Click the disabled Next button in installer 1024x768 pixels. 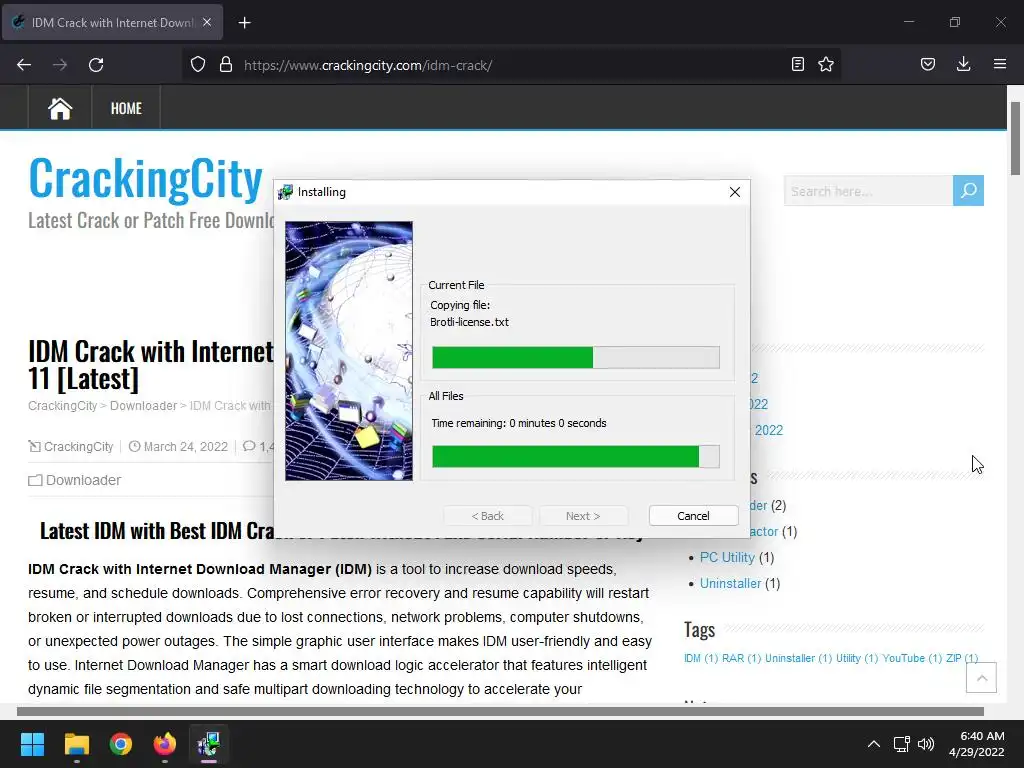[583, 516]
